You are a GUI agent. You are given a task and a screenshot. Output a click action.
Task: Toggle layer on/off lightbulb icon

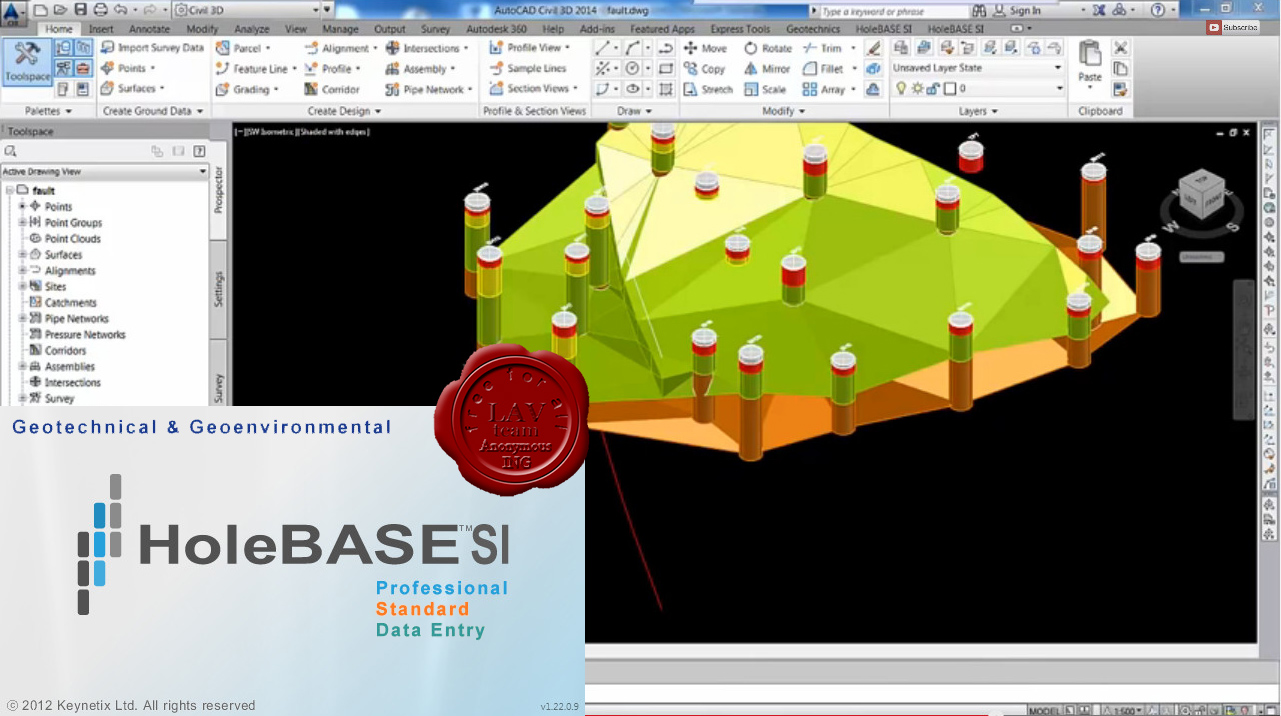900,88
